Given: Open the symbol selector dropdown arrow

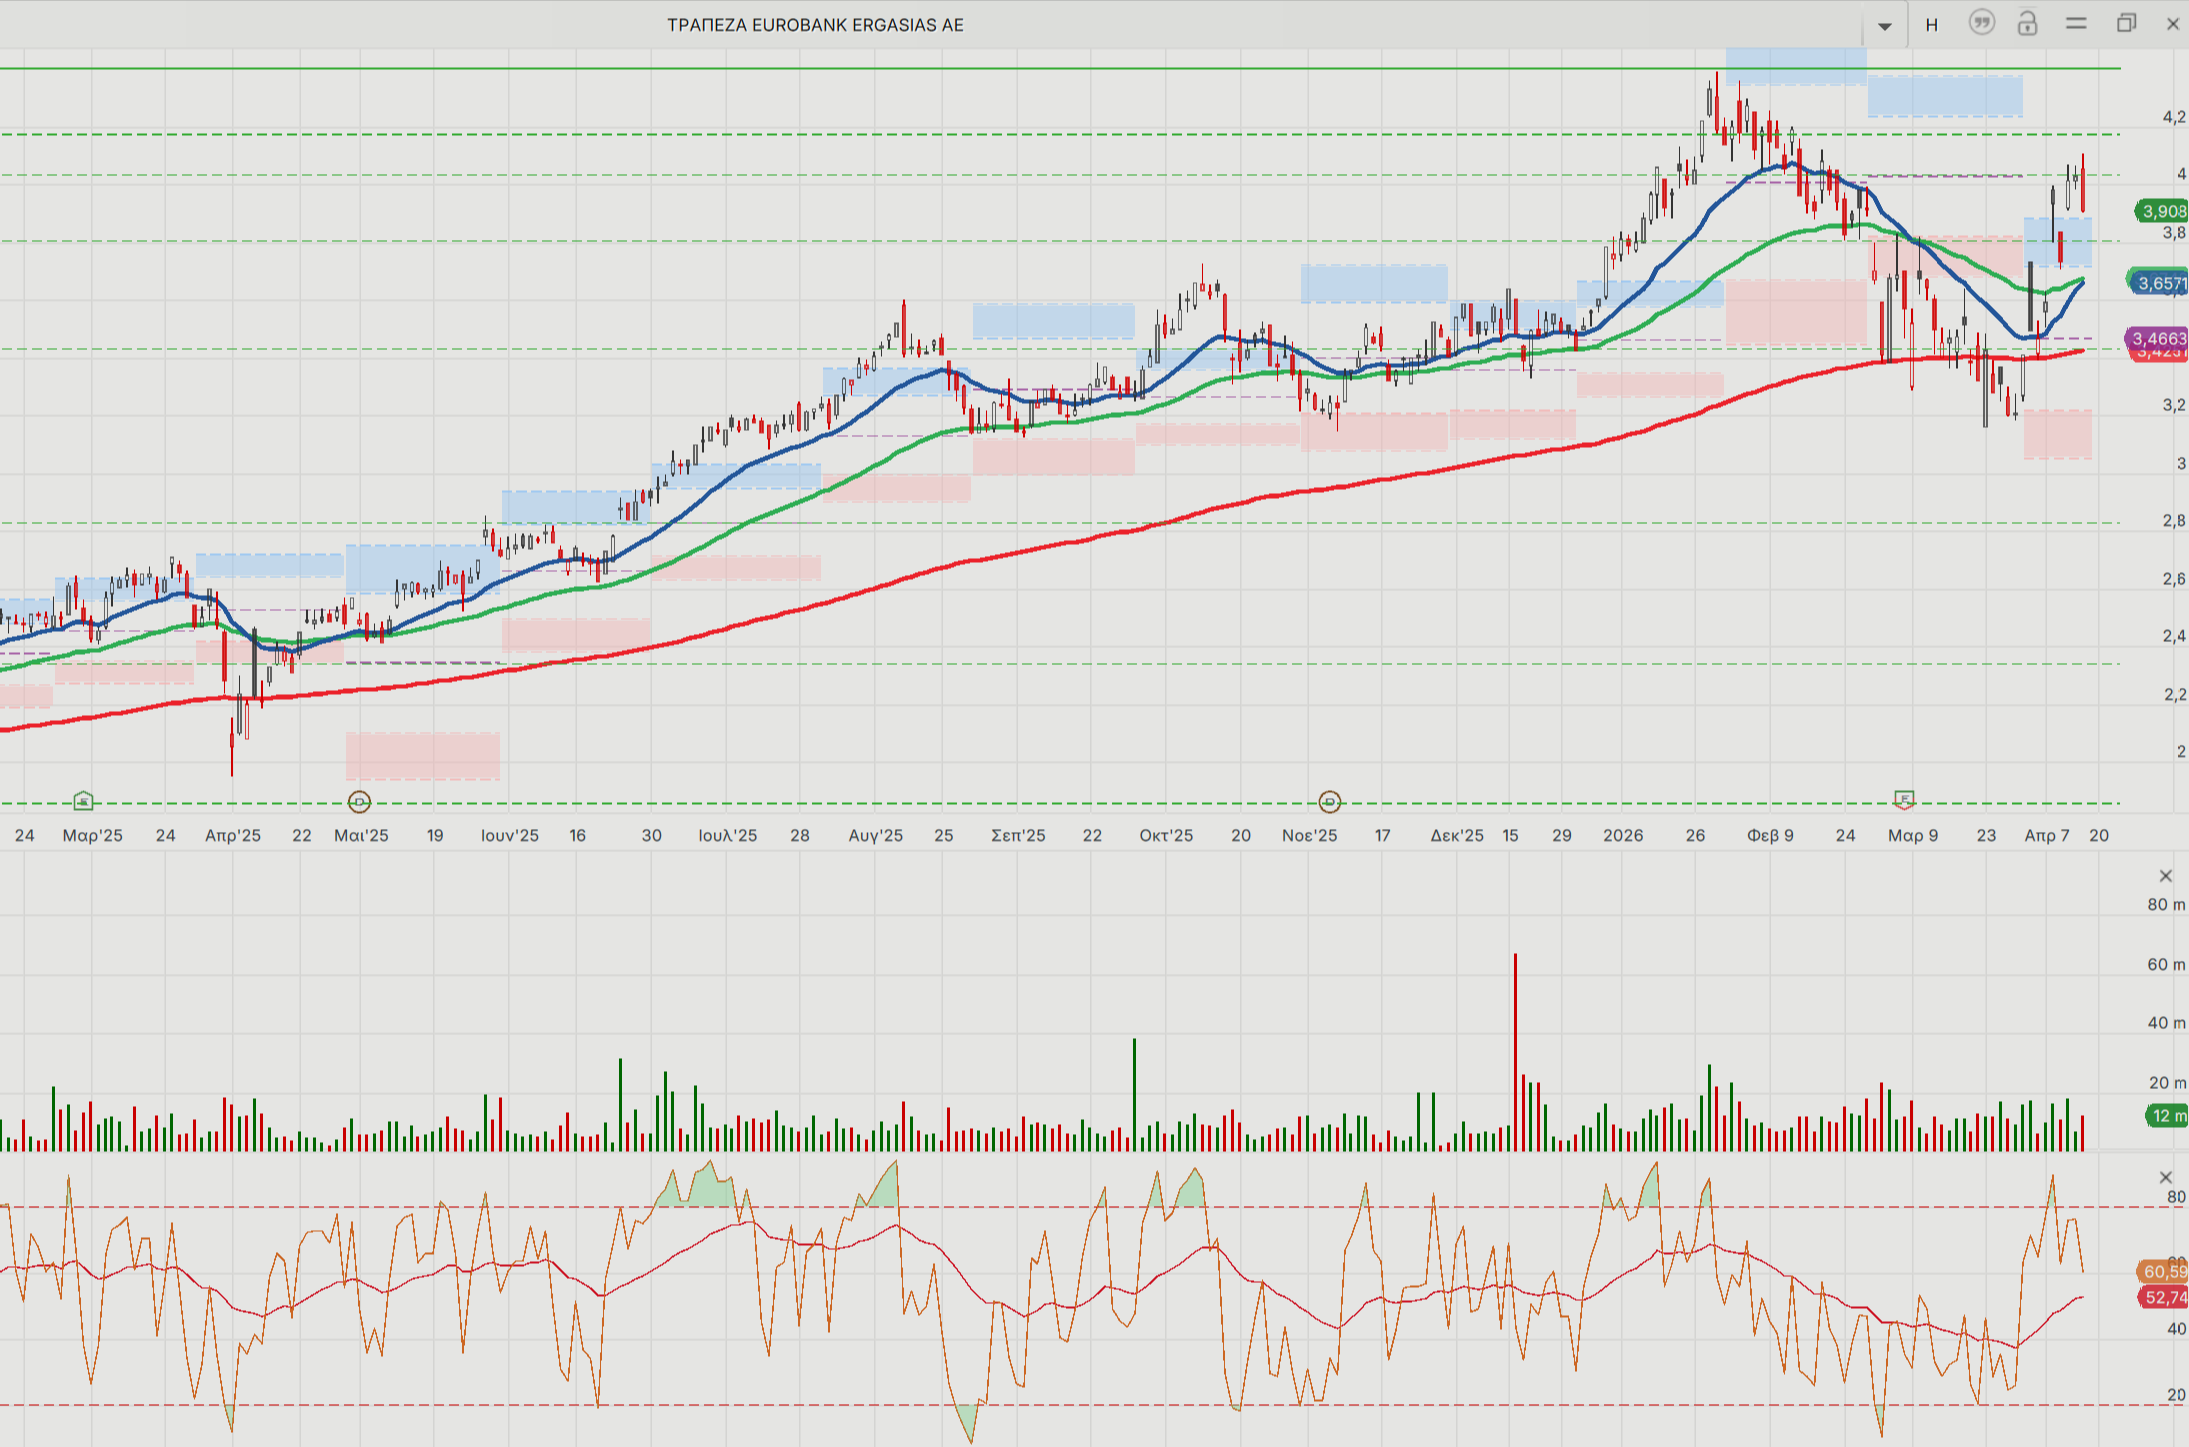Looking at the screenshot, I should (1884, 26).
